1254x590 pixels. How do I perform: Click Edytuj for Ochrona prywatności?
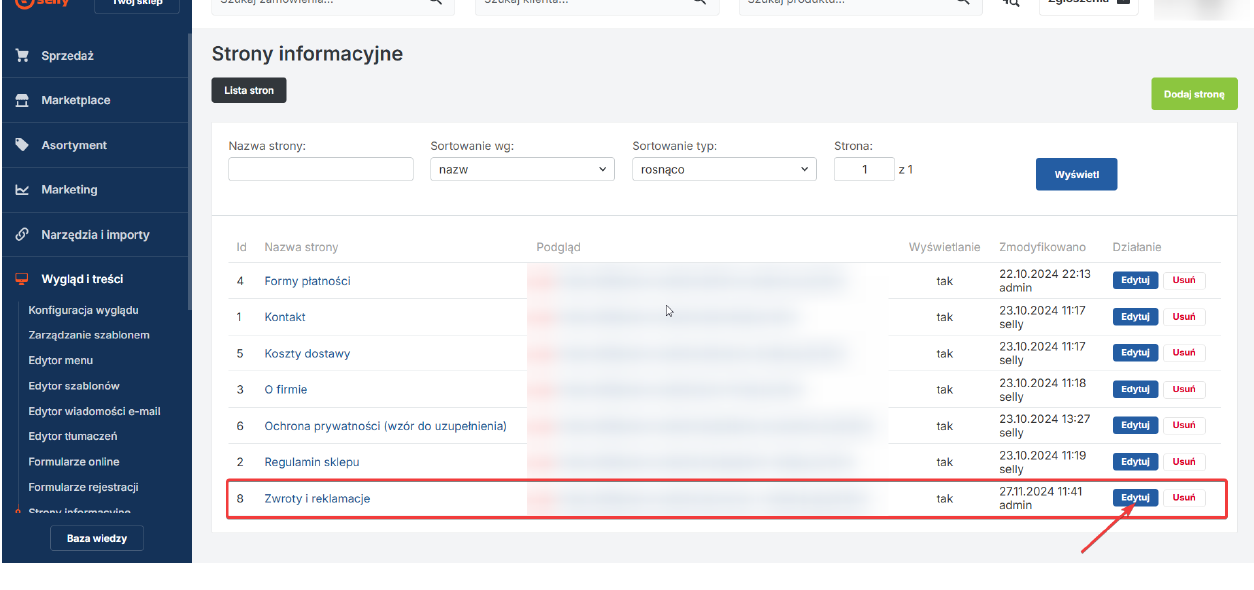pos(1135,425)
